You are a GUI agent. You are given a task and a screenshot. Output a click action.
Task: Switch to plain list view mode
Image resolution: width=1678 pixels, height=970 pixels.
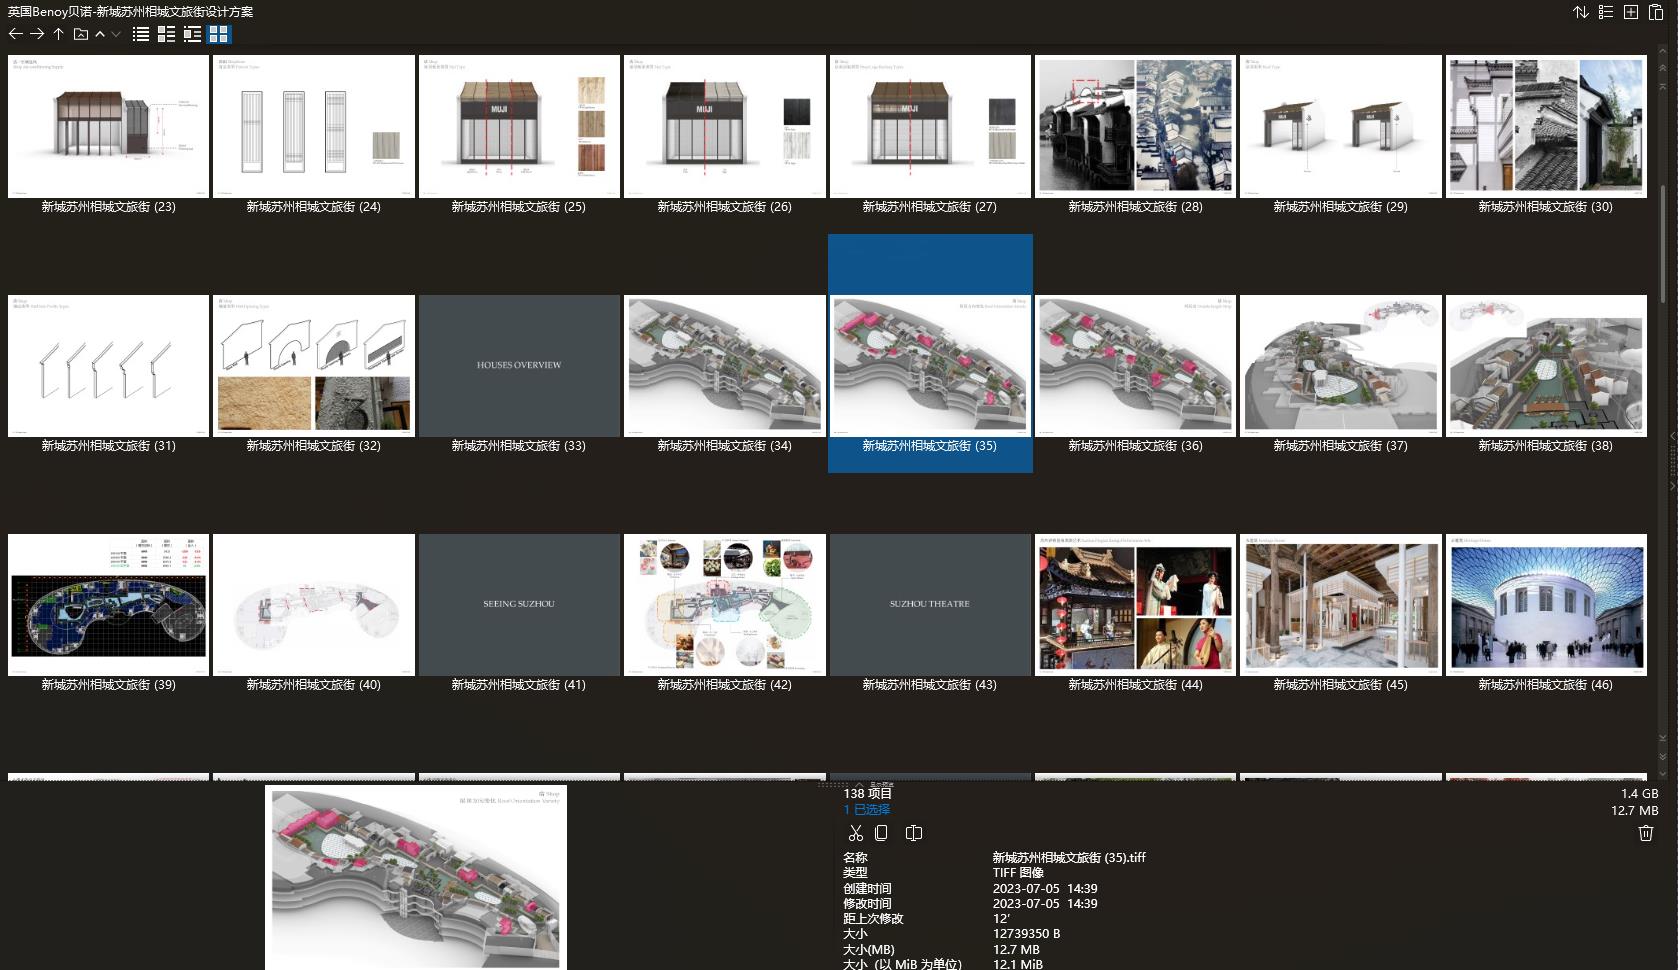click(141, 34)
